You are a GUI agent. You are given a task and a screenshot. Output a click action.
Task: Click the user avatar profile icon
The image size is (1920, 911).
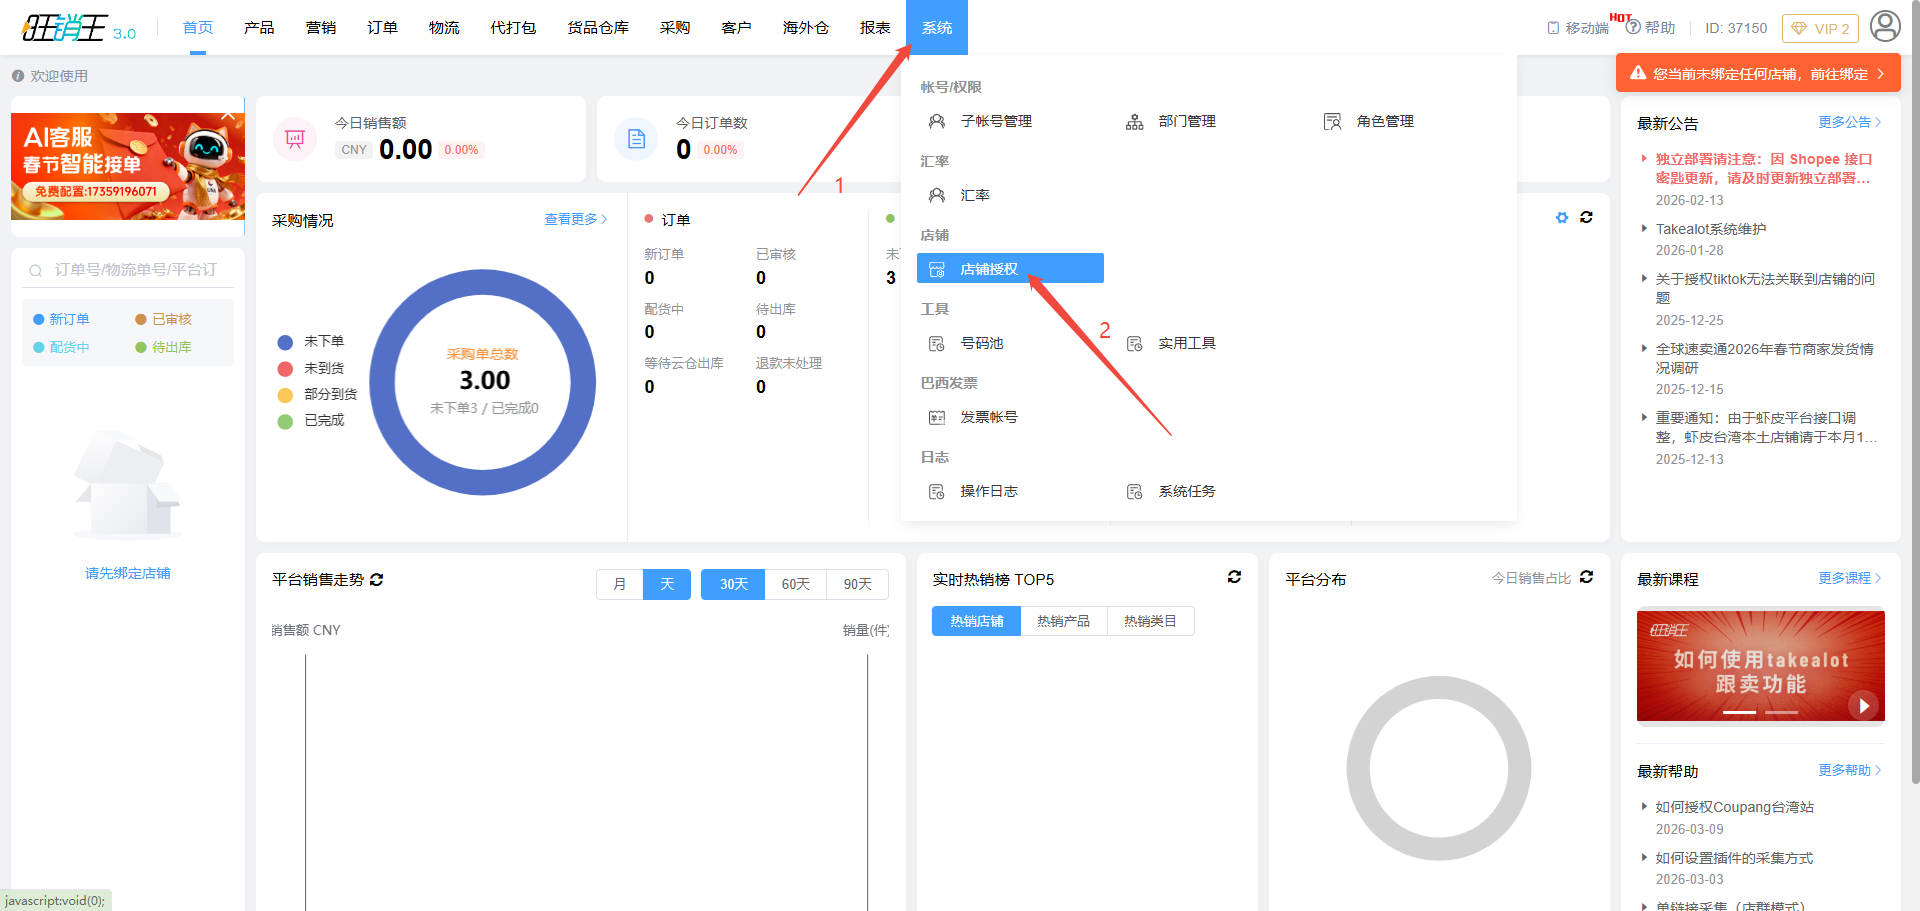(x=1885, y=26)
